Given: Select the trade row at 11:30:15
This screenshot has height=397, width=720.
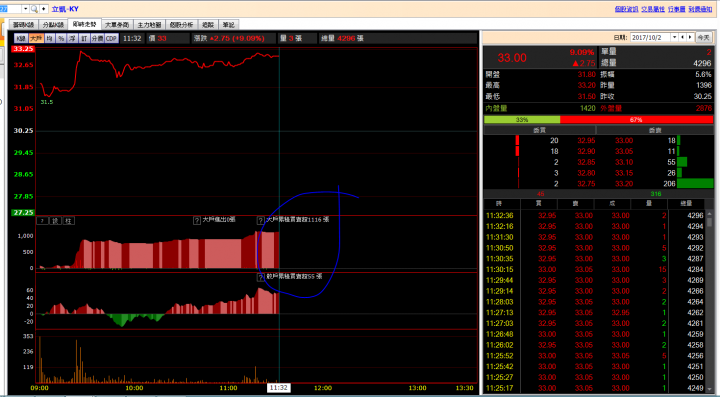Looking at the screenshot, I should pyautogui.click(x=595, y=269).
